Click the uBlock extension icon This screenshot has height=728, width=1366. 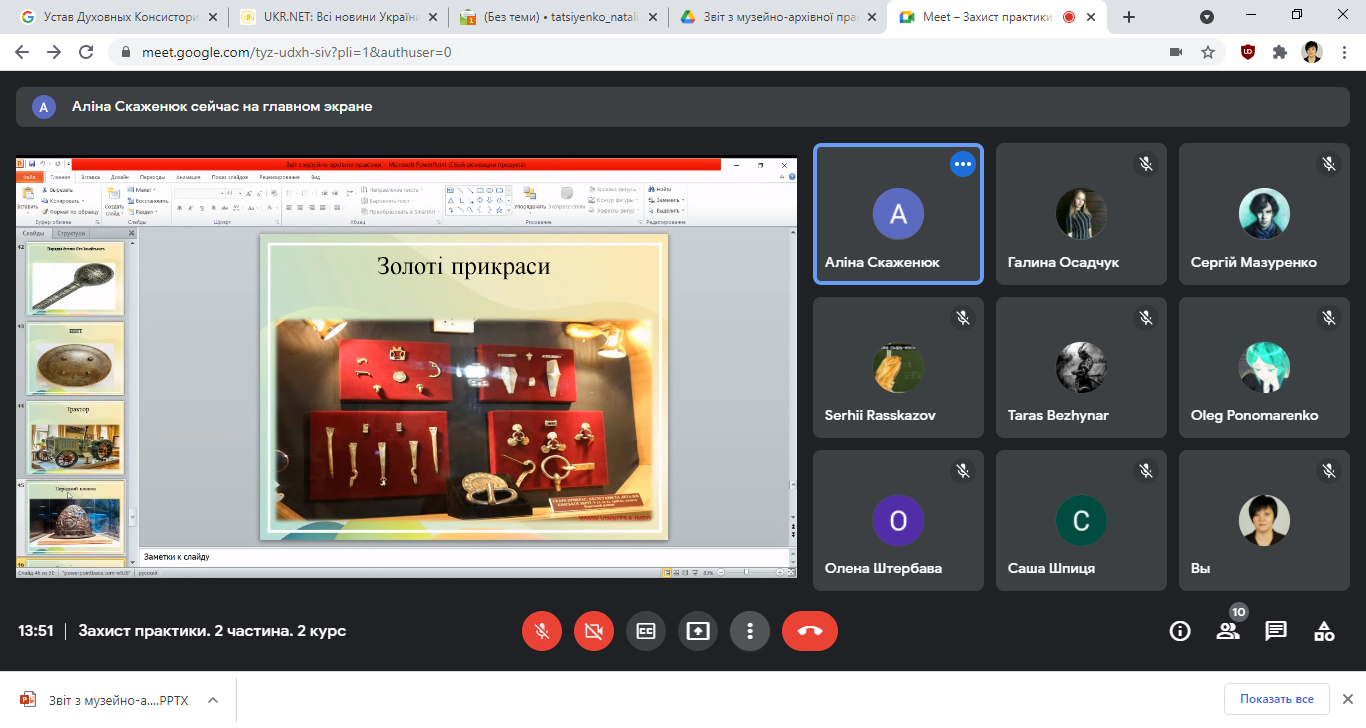click(x=1248, y=52)
